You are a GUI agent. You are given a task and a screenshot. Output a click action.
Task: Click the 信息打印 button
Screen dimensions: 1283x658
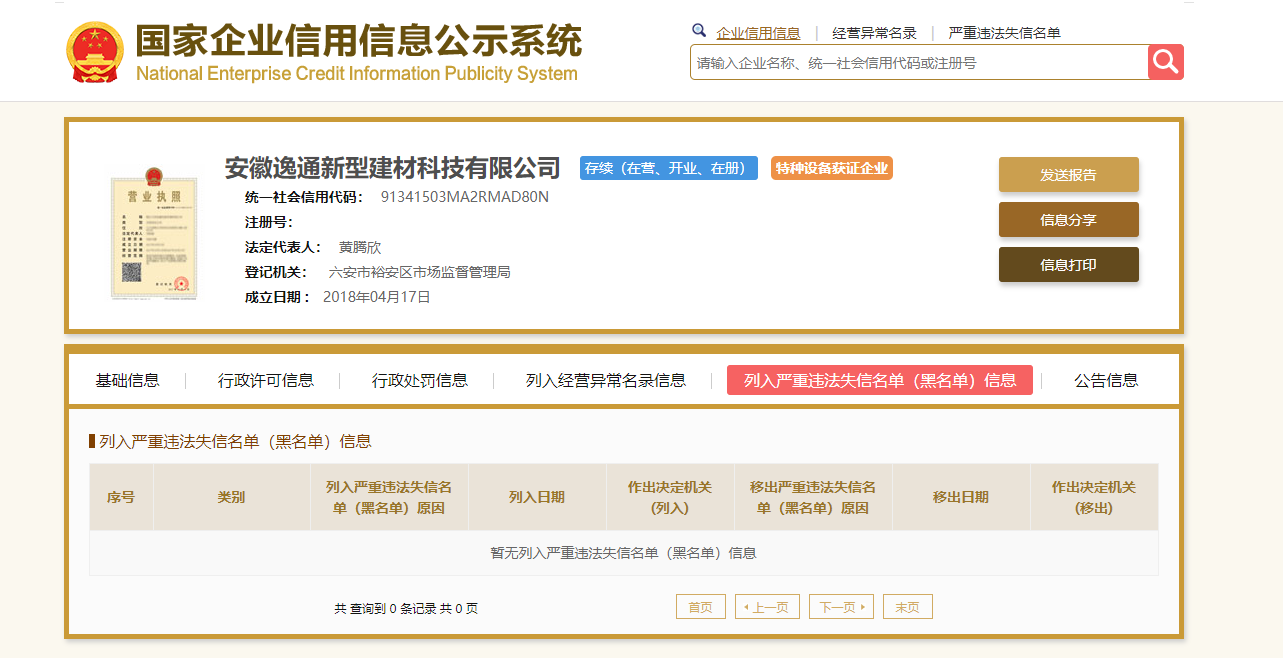pyautogui.click(x=1068, y=264)
